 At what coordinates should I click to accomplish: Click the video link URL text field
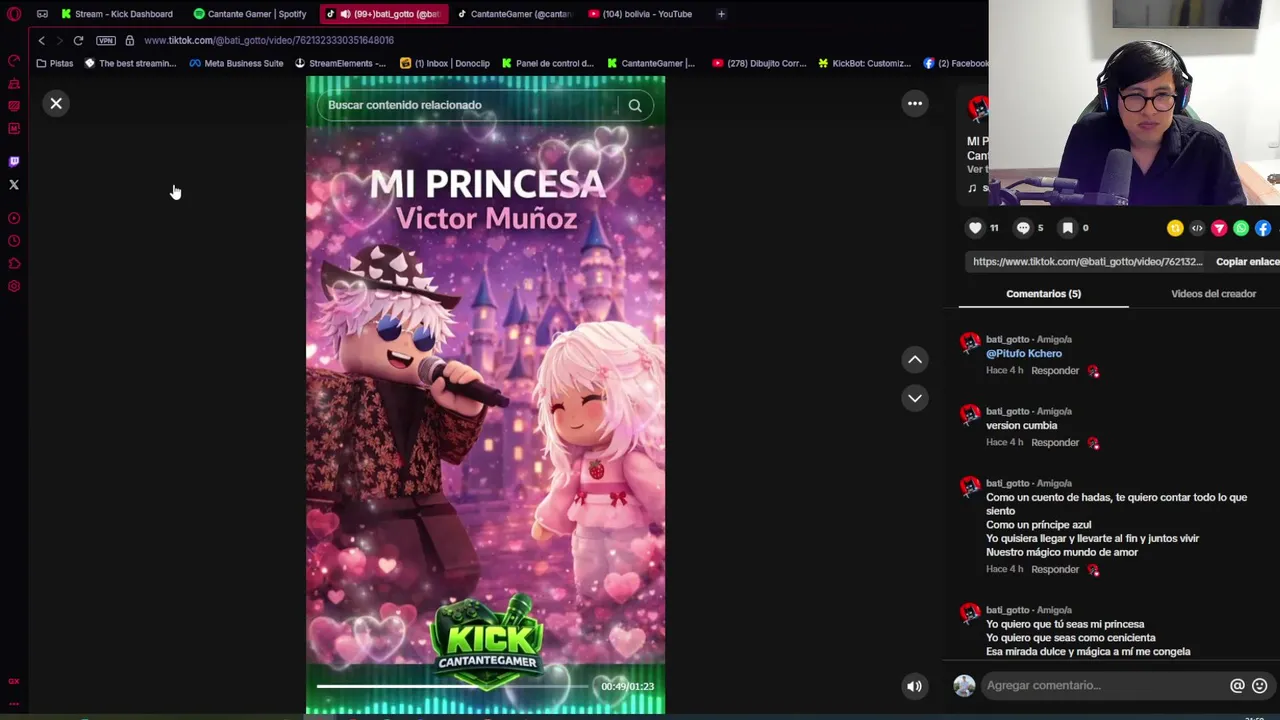click(x=1087, y=261)
